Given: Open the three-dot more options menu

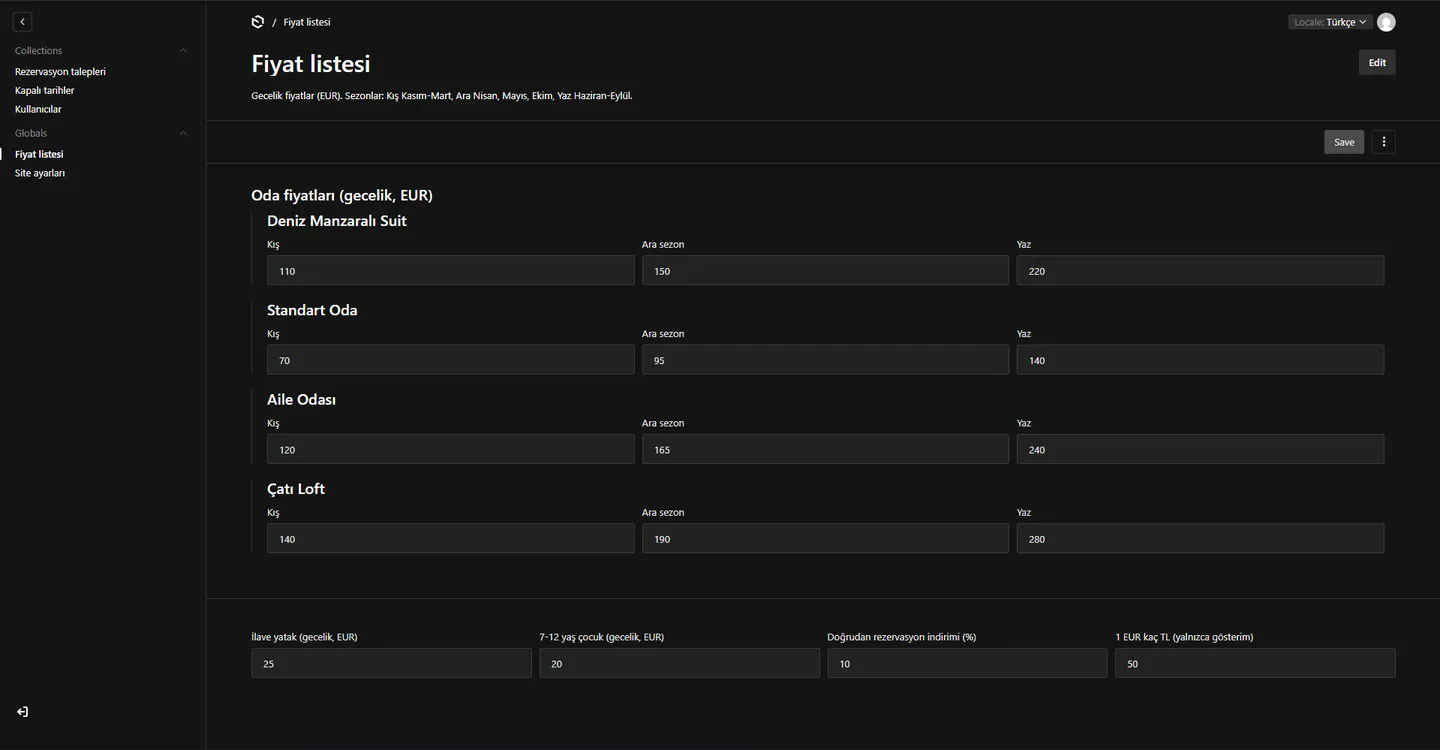Looking at the screenshot, I should click(x=1384, y=142).
